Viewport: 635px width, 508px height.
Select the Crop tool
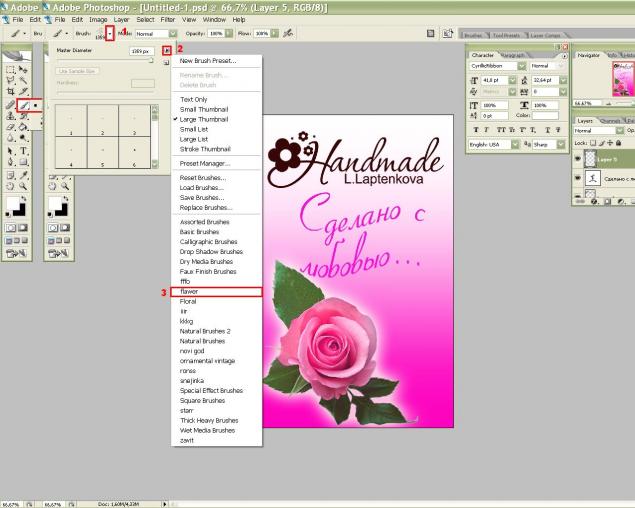10,91
